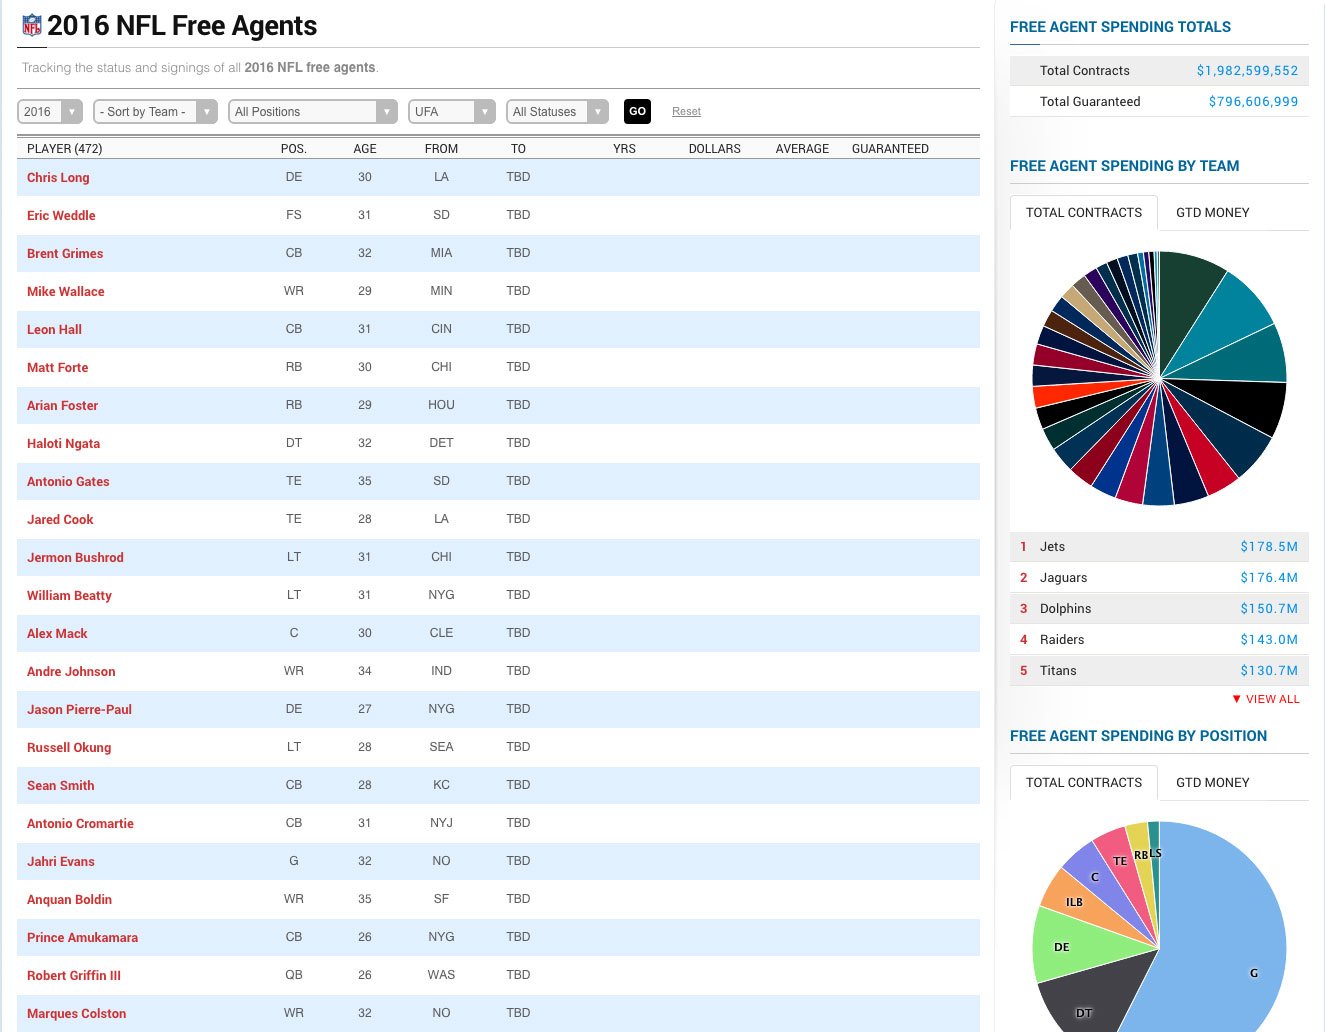1325x1032 pixels.
Task: Select Raiders row in team spending list
Action: (x=1159, y=640)
